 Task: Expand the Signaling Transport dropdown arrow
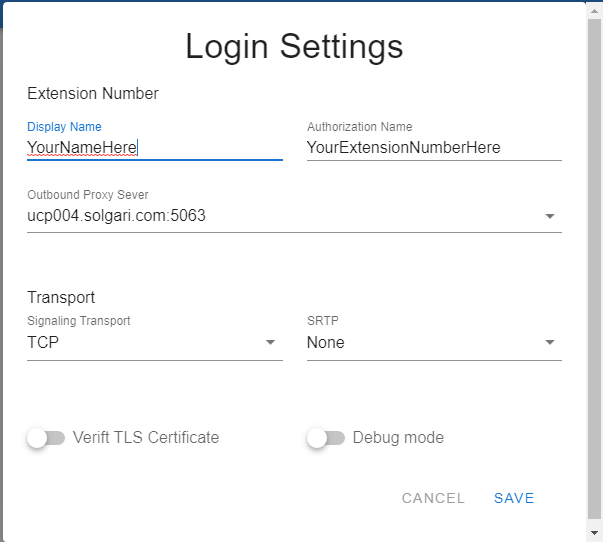(x=270, y=343)
